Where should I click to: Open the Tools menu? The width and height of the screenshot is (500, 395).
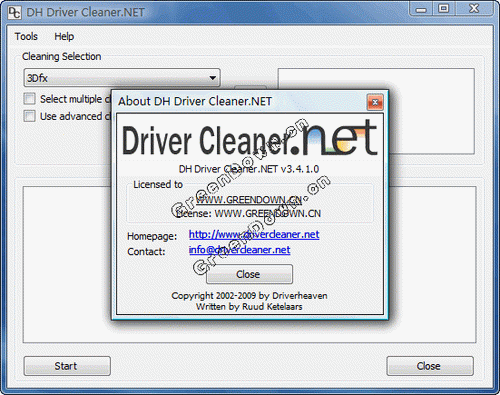(x=26, y=36)
